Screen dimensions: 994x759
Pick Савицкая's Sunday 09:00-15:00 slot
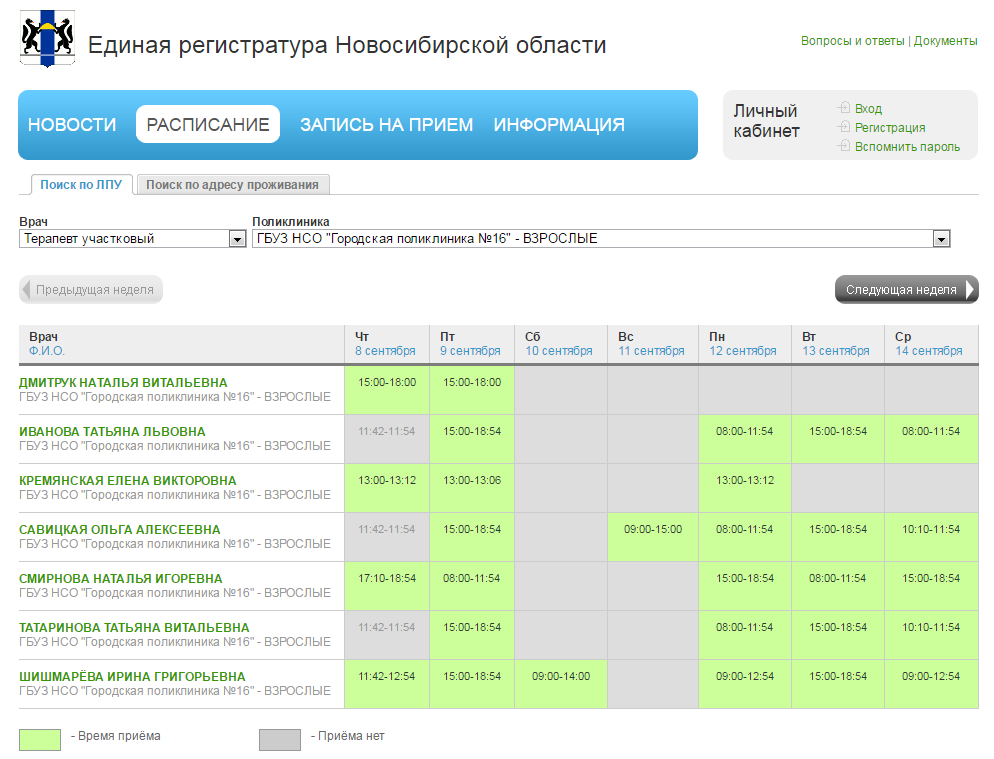[653, 529]
